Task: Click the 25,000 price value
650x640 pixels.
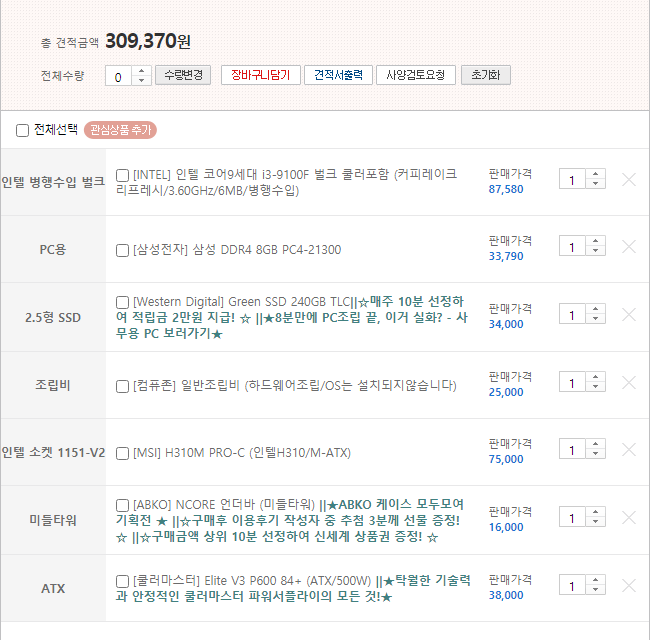Action: tap(506, 393)
